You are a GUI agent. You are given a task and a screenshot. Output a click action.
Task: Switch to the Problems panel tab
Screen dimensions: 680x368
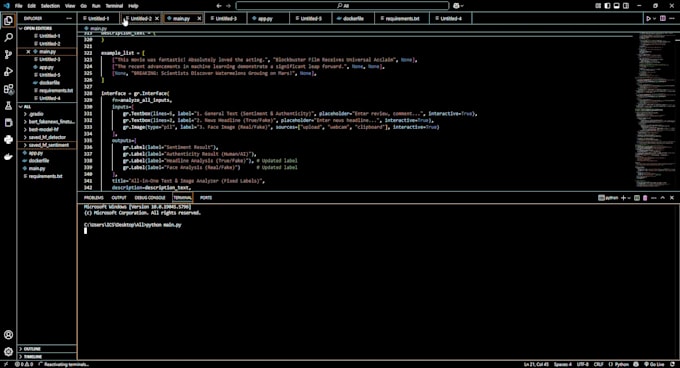tap(94, 198)
